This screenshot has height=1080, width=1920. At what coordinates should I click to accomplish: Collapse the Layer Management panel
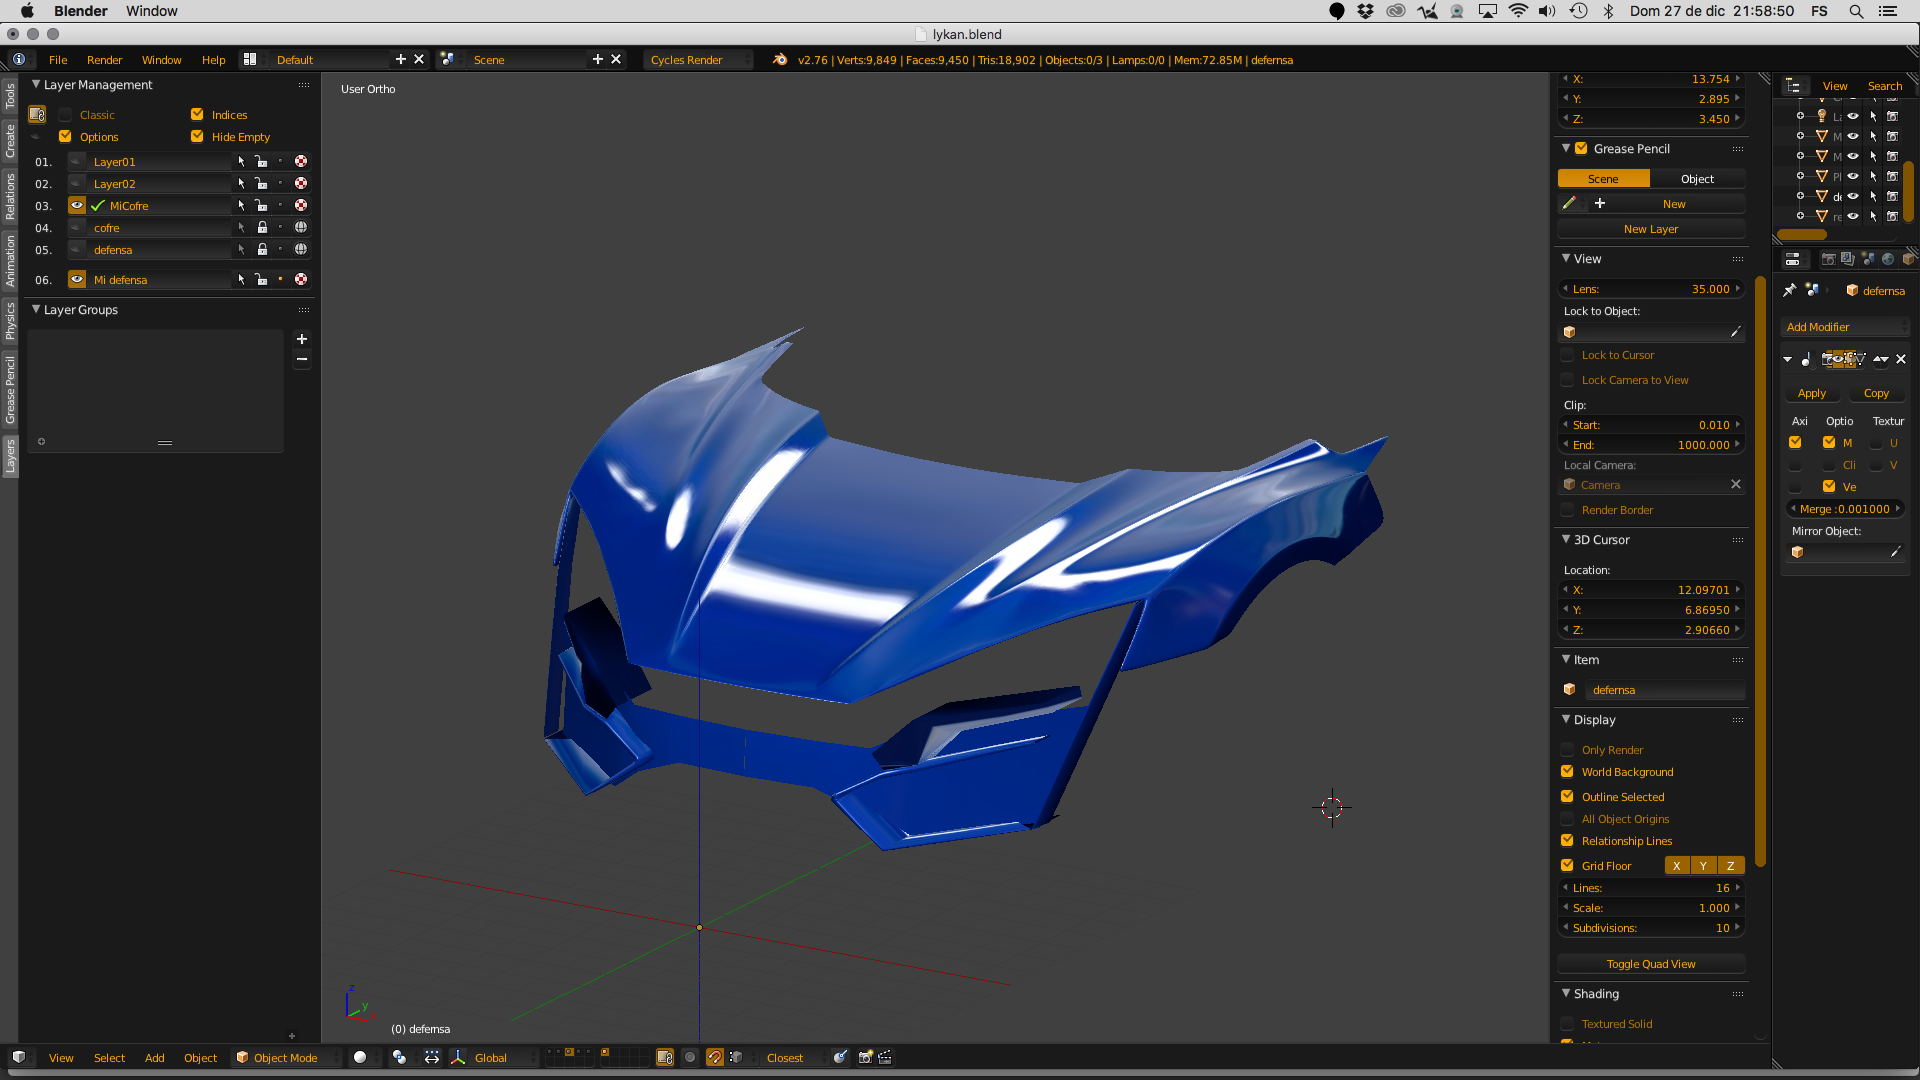coord(36,85)
